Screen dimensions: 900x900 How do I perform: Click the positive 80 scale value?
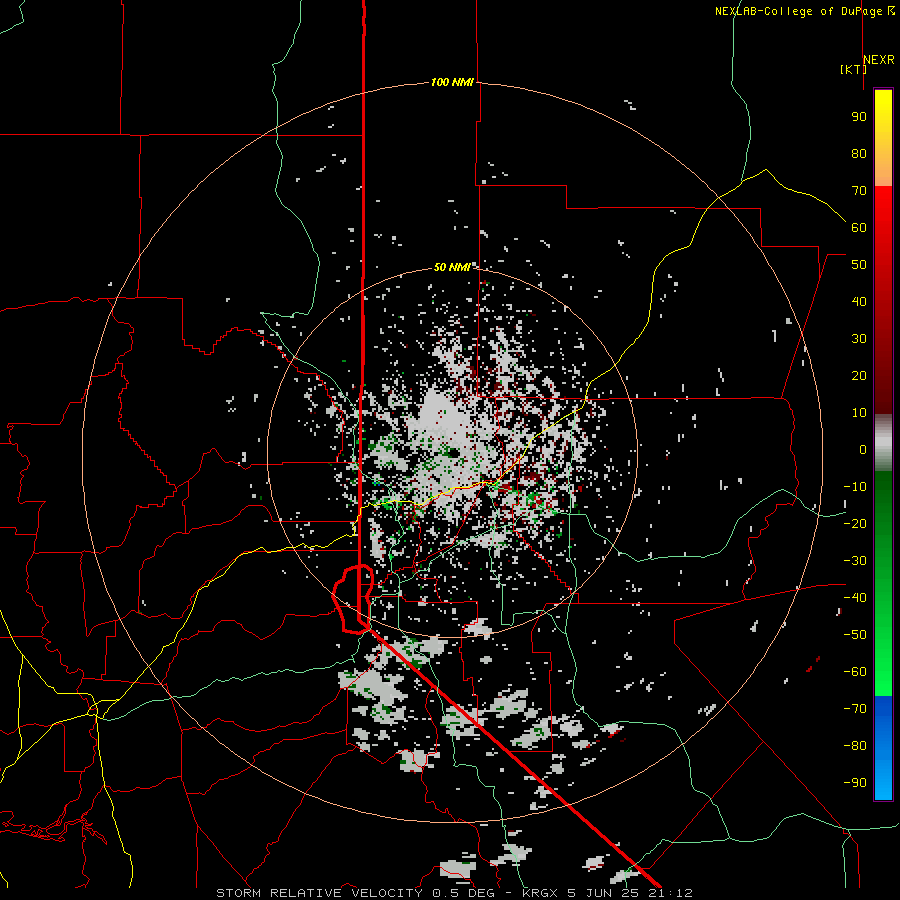coord(859,153)
